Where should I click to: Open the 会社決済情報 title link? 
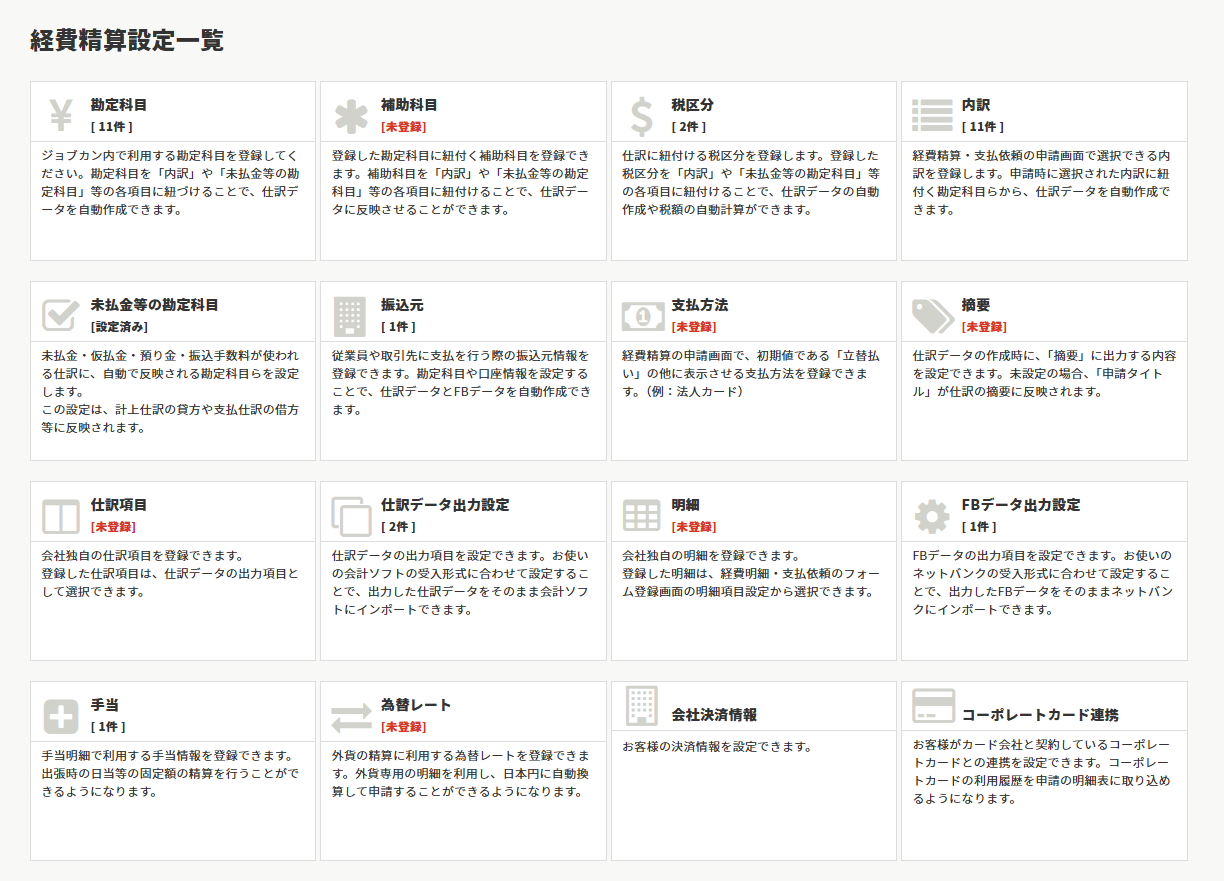coord(714,715)
